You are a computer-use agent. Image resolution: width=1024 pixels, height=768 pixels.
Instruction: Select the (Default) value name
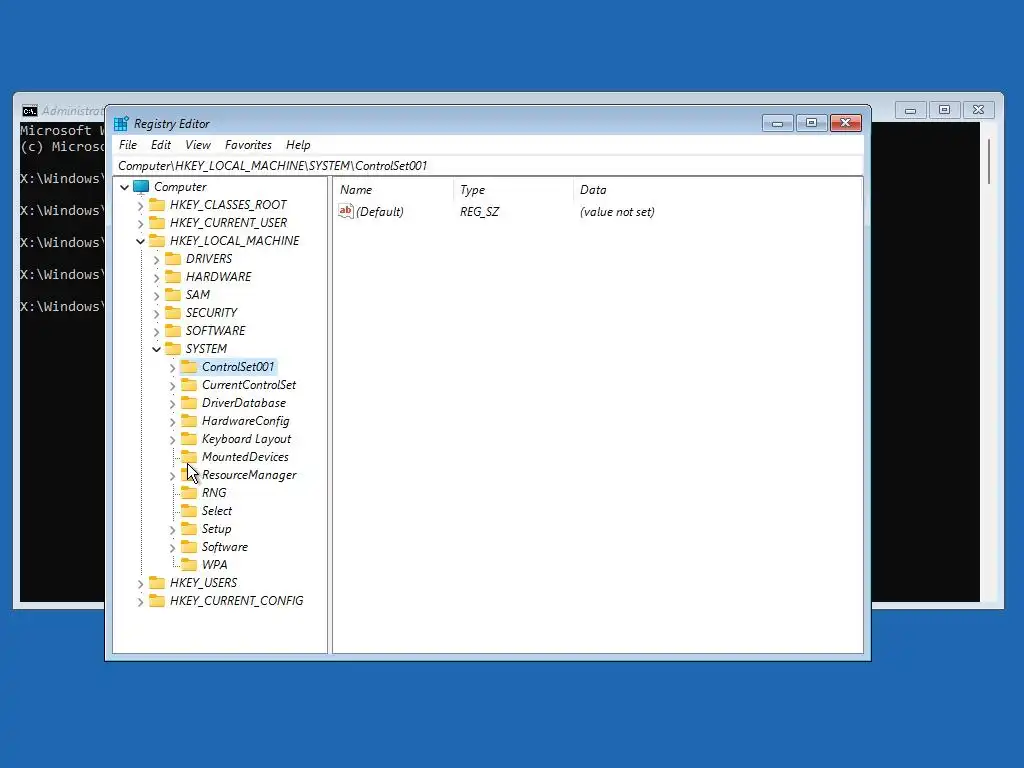coord(379,212)
